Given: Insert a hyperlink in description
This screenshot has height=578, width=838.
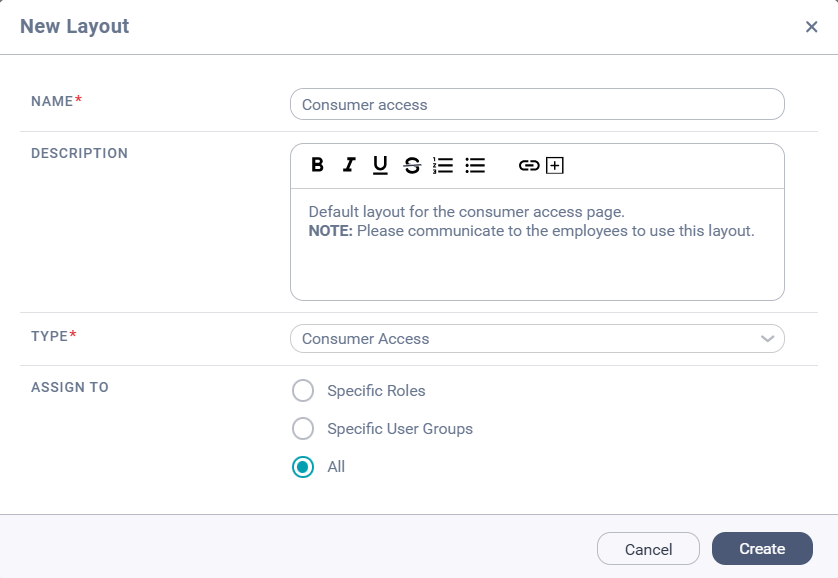Looking at the screenshot, I should (x=529, y=166).
